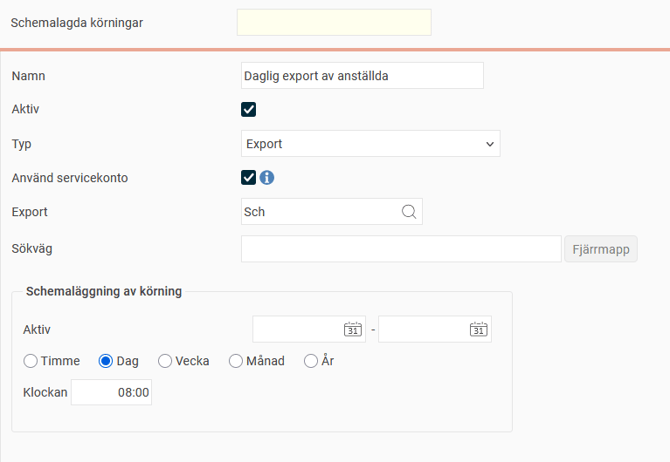This screenshot has width=670, height=462.
Task: Click the Namn text field
Action: pyautogui.click(x=362, y=76)
